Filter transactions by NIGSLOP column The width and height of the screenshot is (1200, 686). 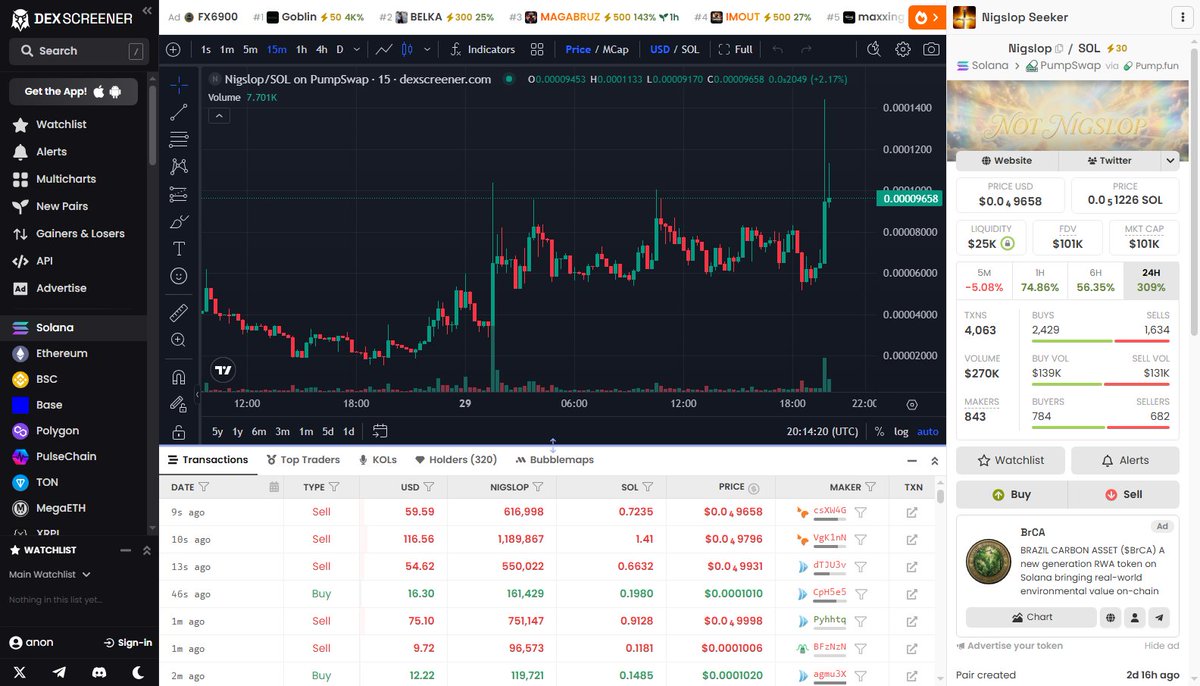click(538, 487)
